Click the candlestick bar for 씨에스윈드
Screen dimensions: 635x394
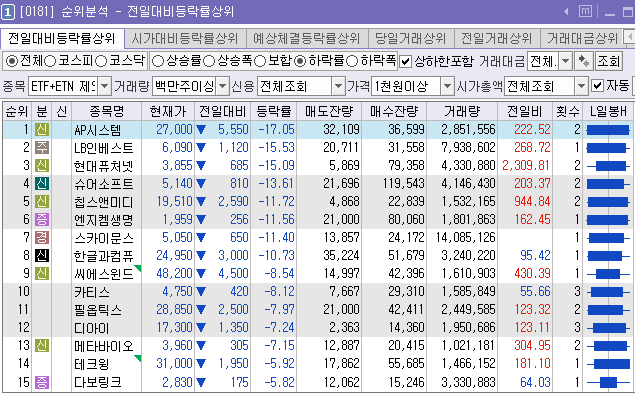(607, 274)
